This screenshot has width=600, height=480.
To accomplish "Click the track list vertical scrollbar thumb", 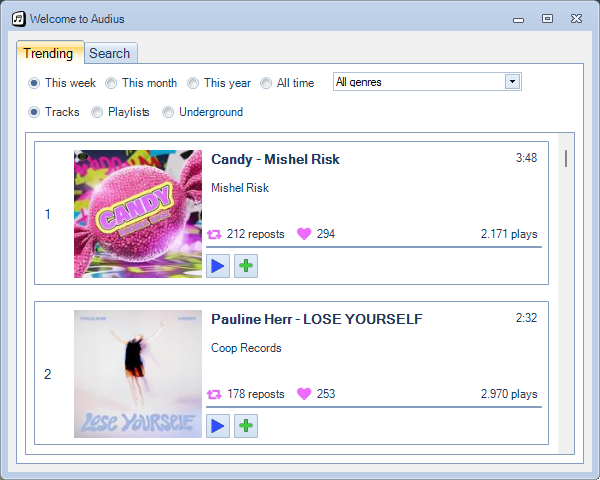I will point(566,158).
